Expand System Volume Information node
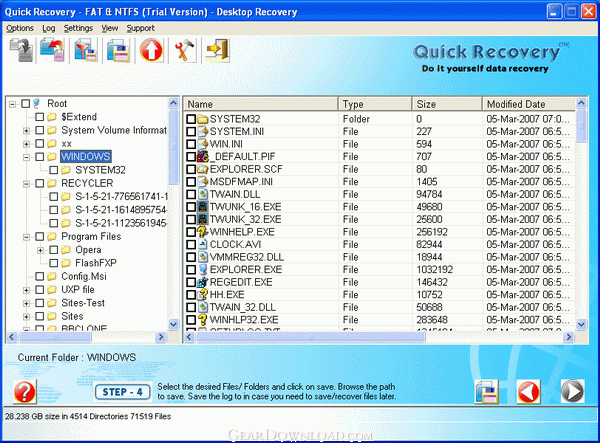The image size is (600, 443). pyautogui.click(x=26, y=130)
